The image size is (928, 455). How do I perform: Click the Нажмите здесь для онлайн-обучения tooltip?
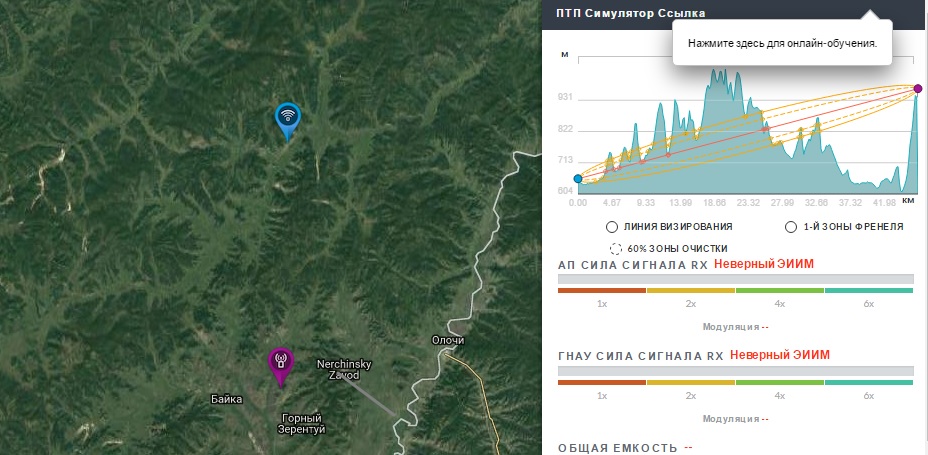782,44
